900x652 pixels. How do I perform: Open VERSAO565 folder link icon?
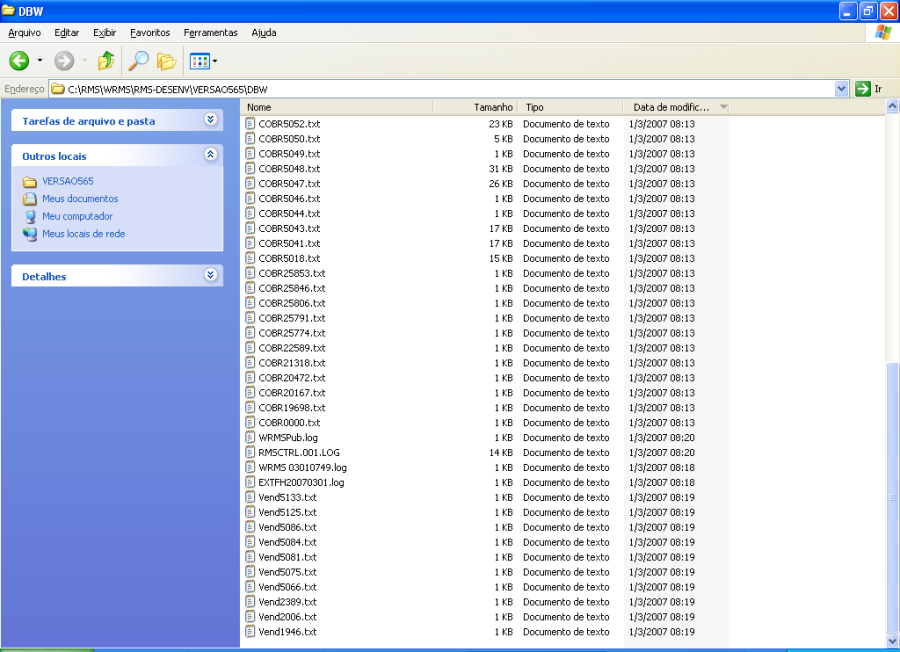pyautogui.click(x=30, y=182)
